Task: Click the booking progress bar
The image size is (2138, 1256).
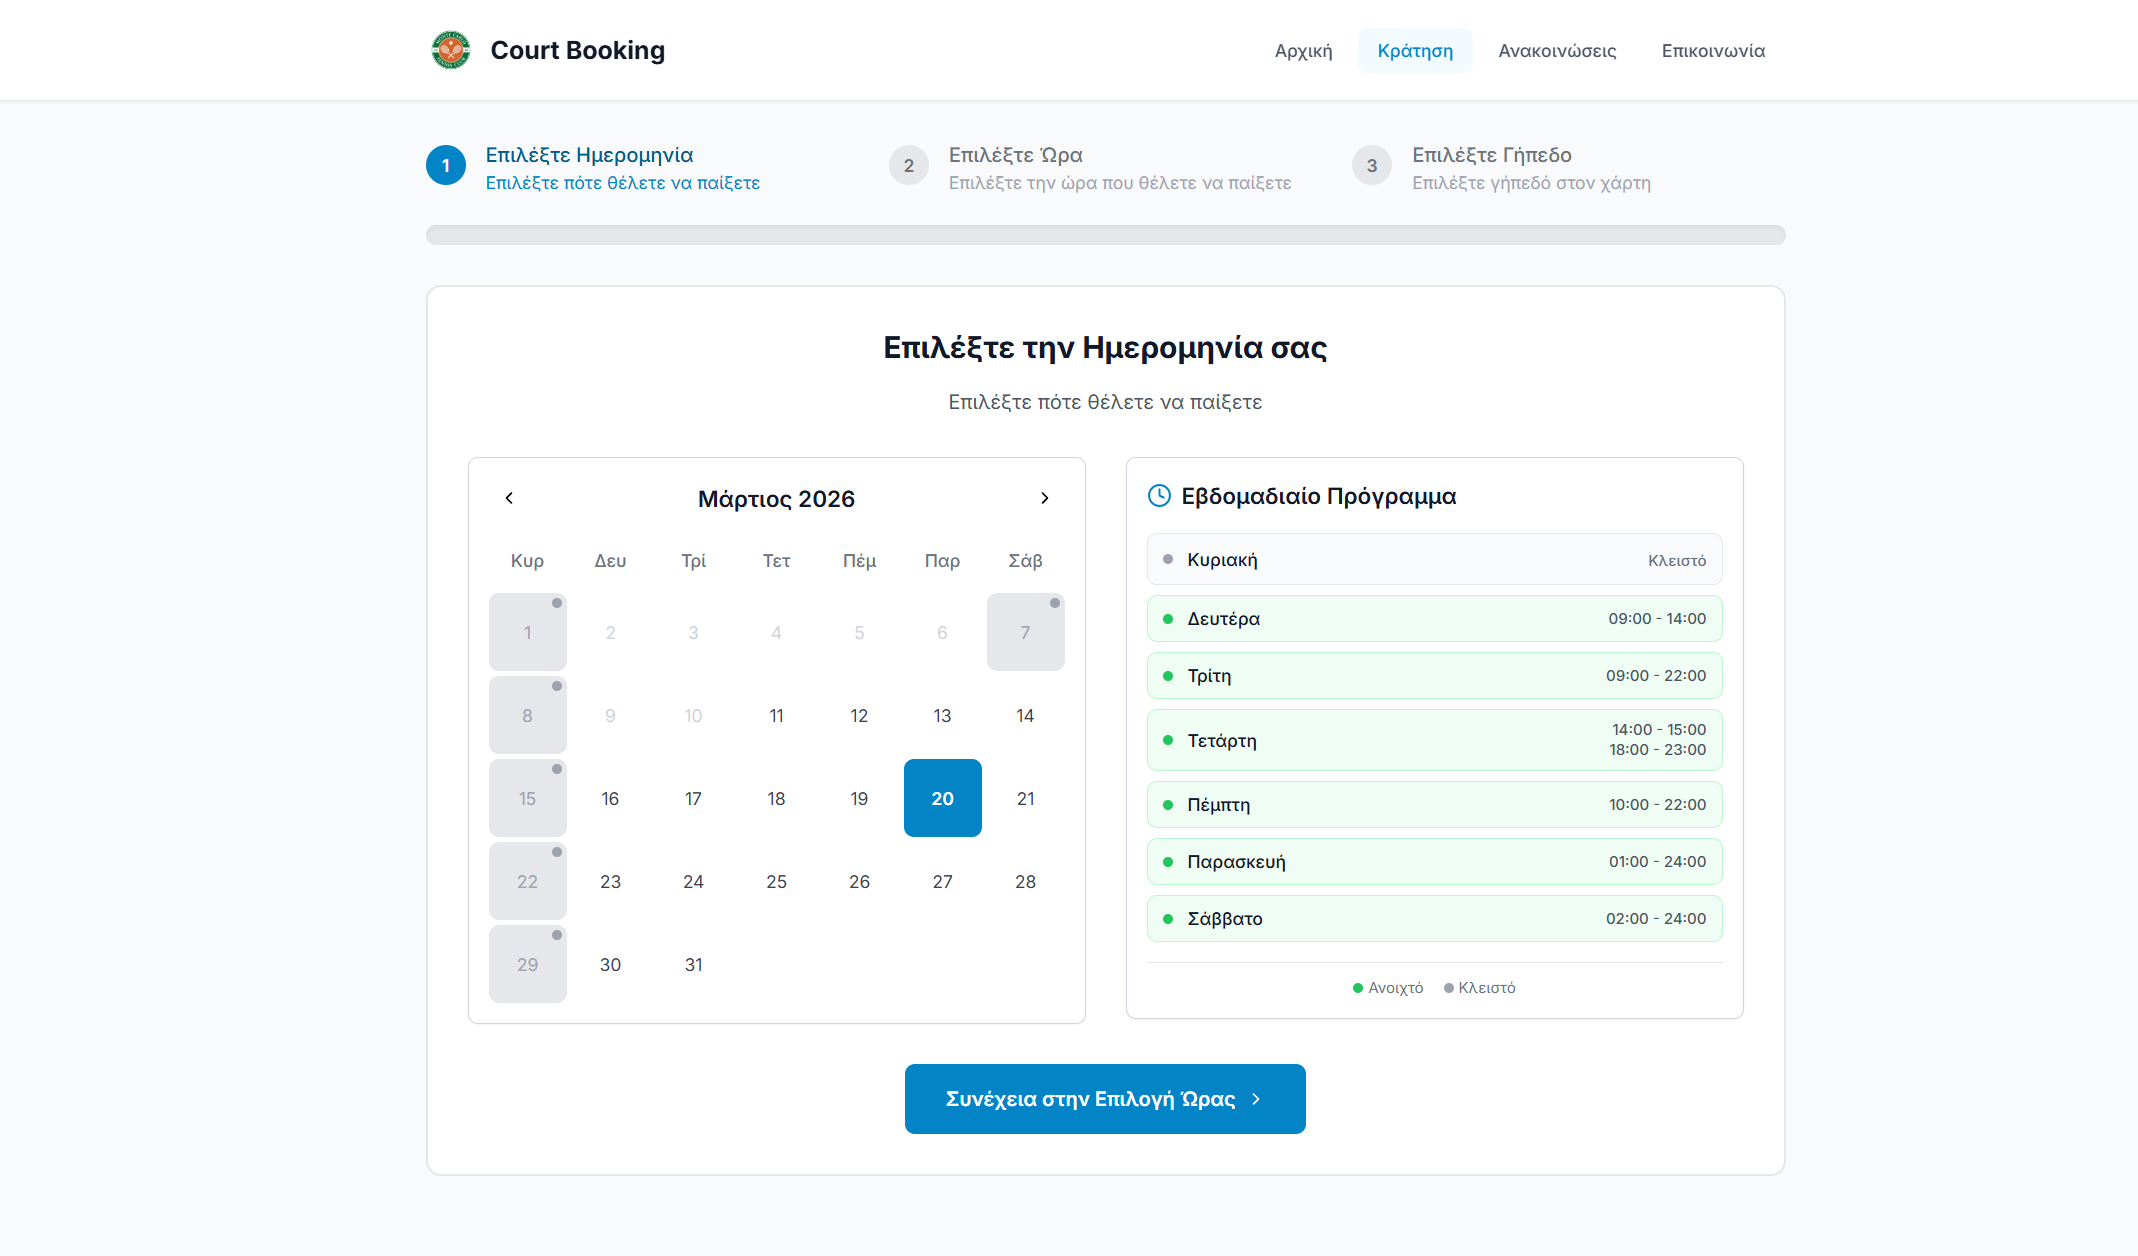Action: coord(1105,235)
